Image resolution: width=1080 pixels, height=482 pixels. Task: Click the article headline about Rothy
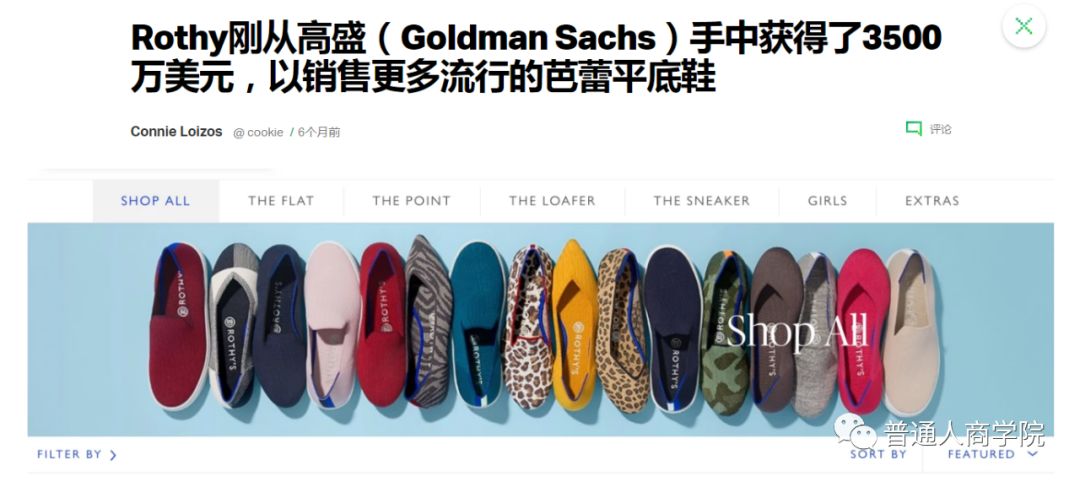(x=536, y=57)
